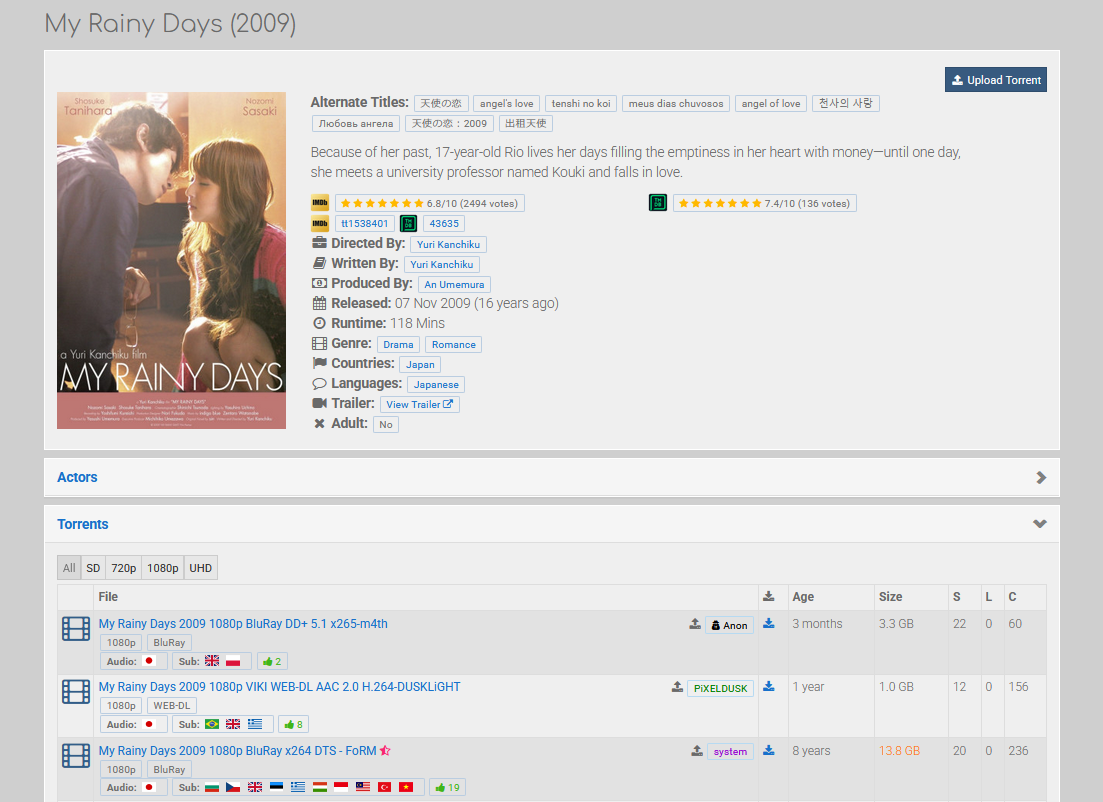
Task: Open the Anon uploader badge
Action: [x=729, y=625]
